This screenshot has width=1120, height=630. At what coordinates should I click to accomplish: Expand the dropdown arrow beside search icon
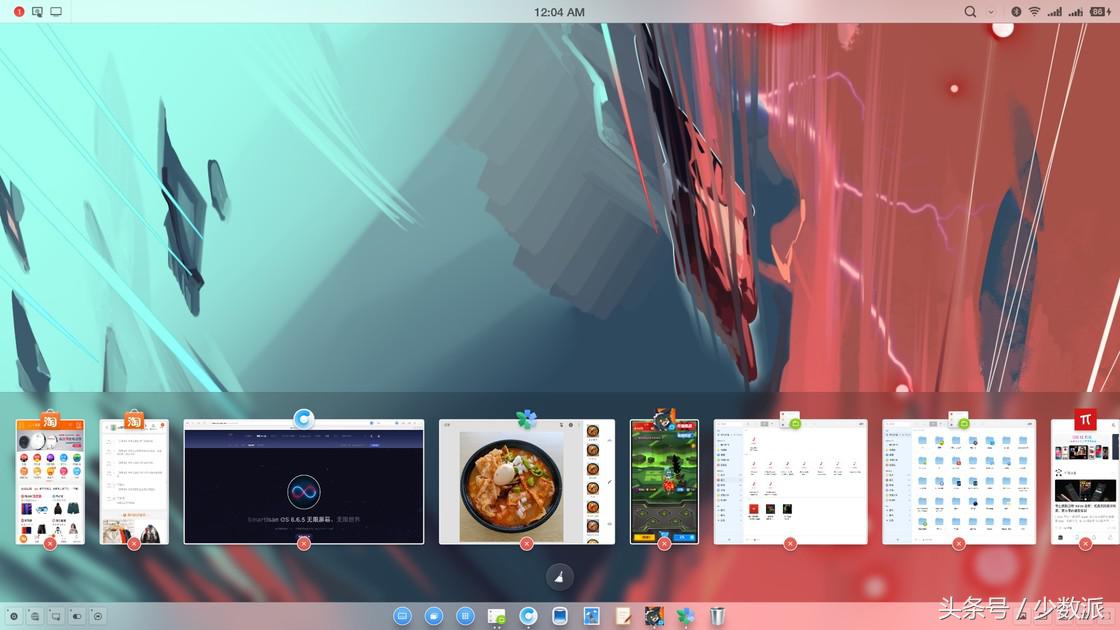point(991,12)
